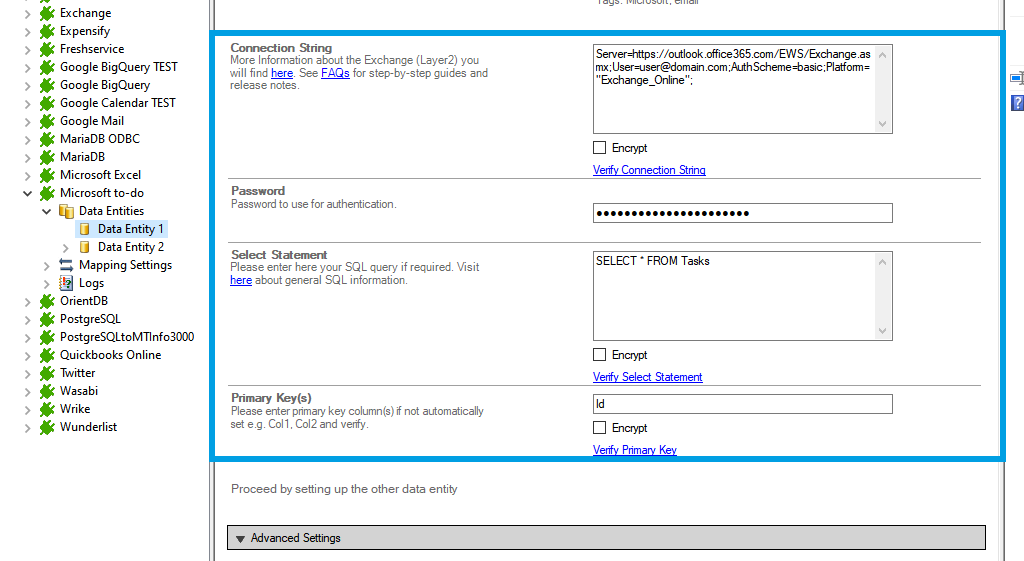The width and height of the screenshot is (1024, 561).
Task: Open the FAQs link
Action: [x=335, y=73]
